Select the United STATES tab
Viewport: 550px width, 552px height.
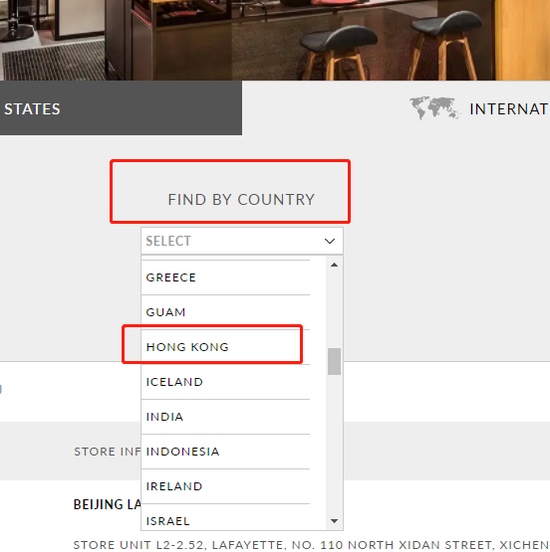(x=121, y=108)
